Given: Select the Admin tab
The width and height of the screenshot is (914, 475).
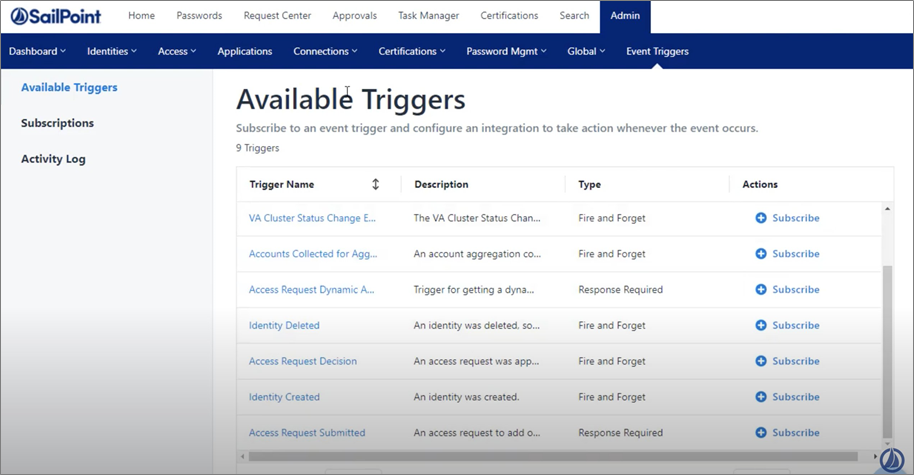Looking at the screenshot, I should click(x=625, y=16).
